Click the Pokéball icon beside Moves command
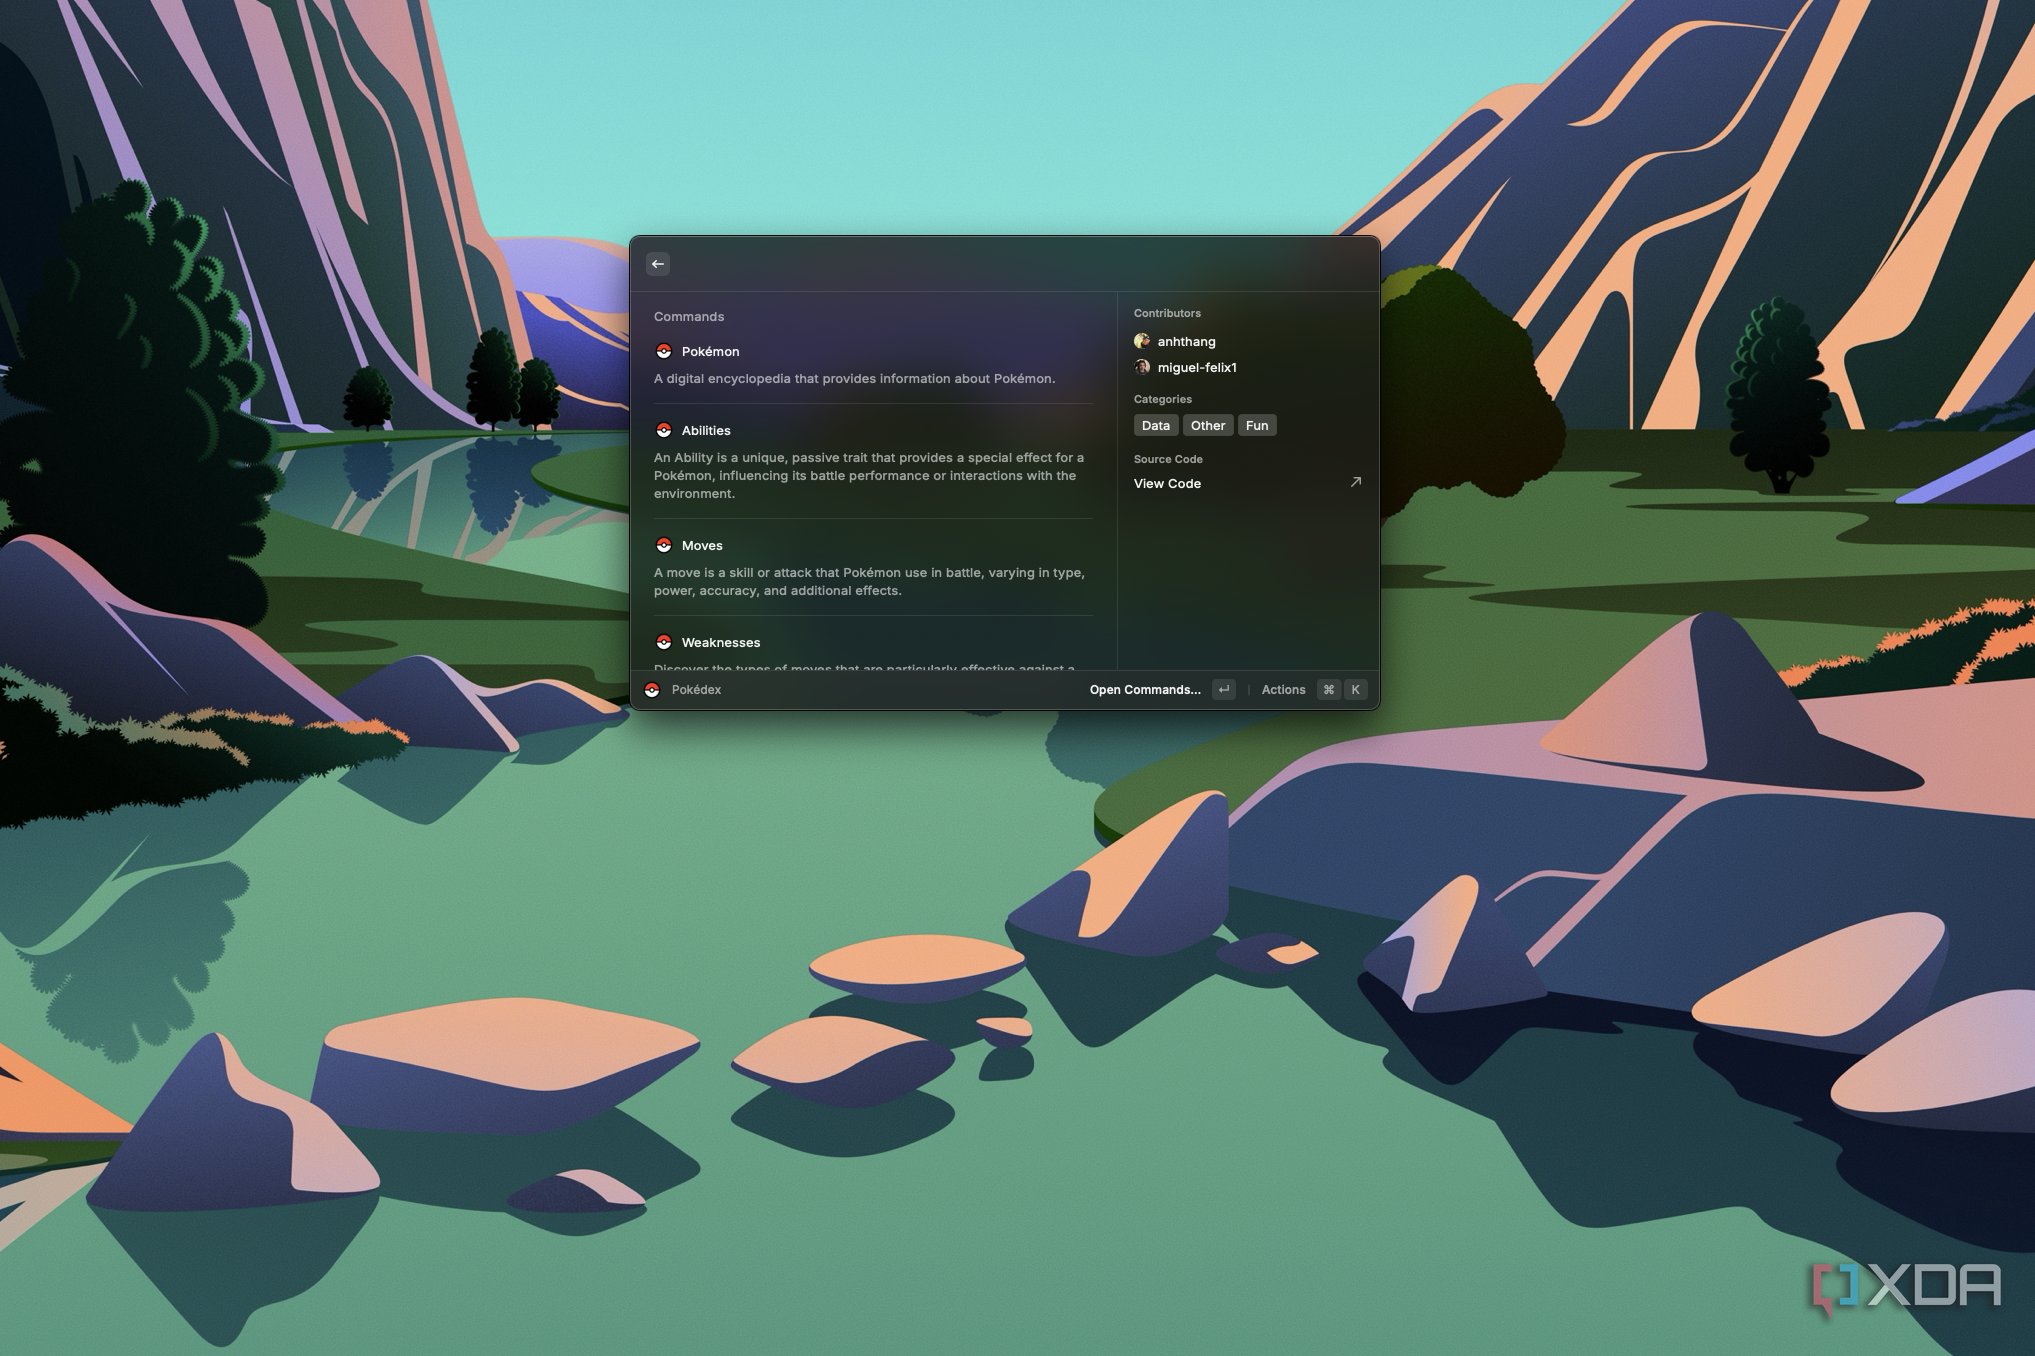Image resolution: width=2035 pixels, height=1356 pixels. 663,545
